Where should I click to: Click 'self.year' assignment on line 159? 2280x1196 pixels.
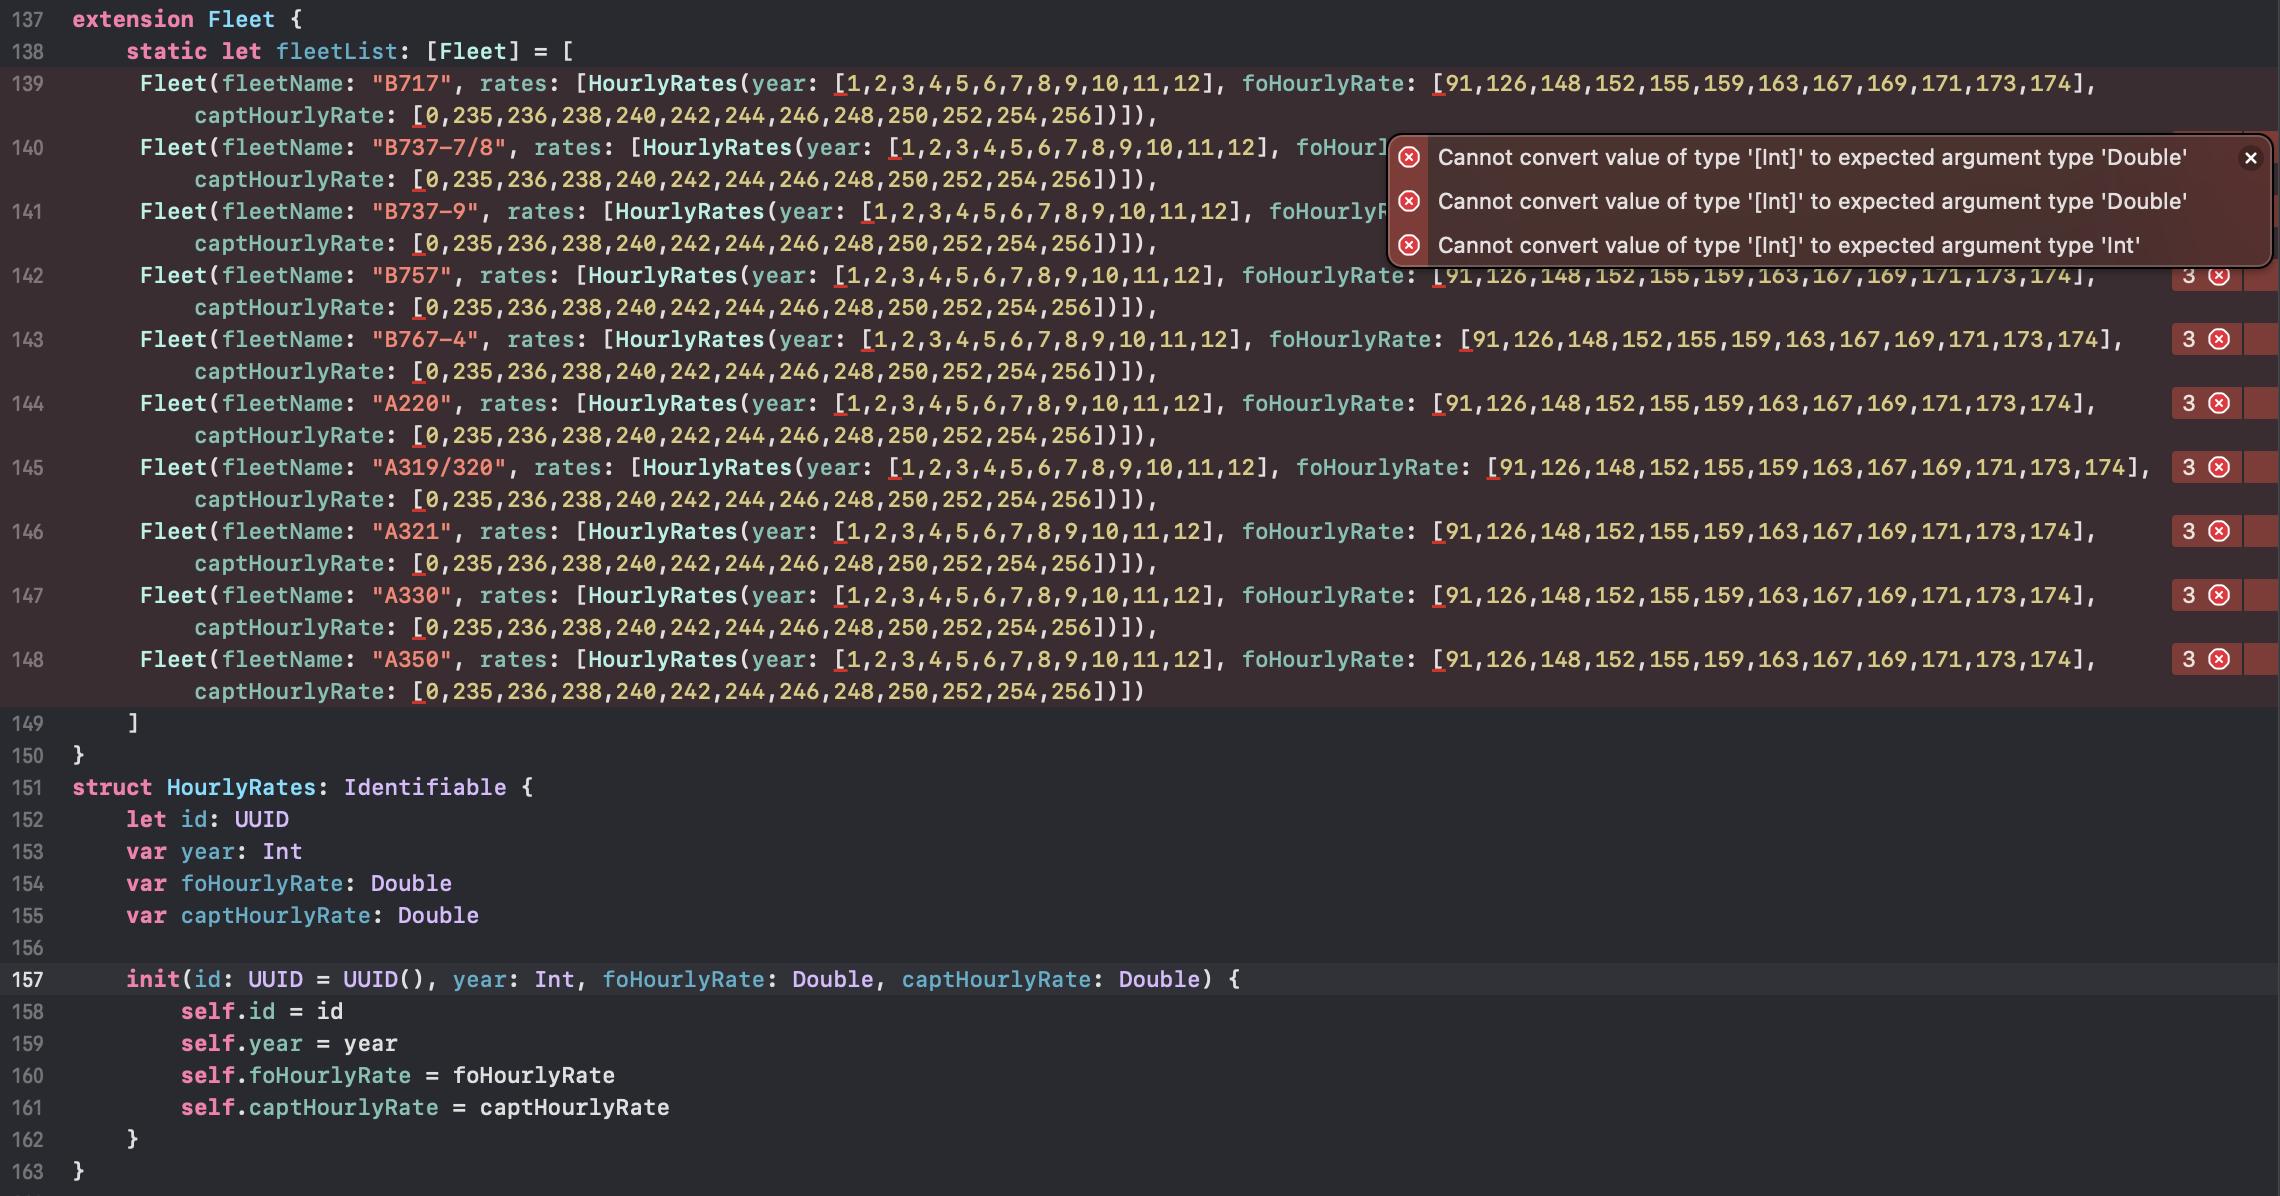(x=241, y=1043)
